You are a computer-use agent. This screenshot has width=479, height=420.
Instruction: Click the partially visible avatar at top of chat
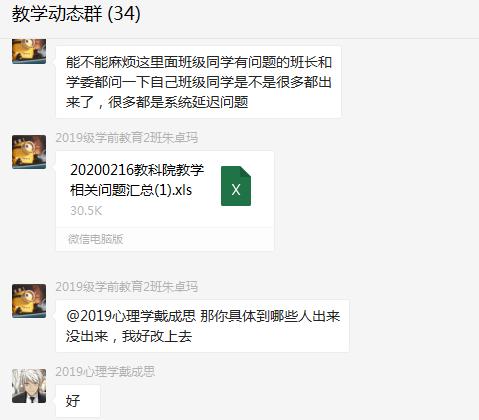(x=29, y=51)
